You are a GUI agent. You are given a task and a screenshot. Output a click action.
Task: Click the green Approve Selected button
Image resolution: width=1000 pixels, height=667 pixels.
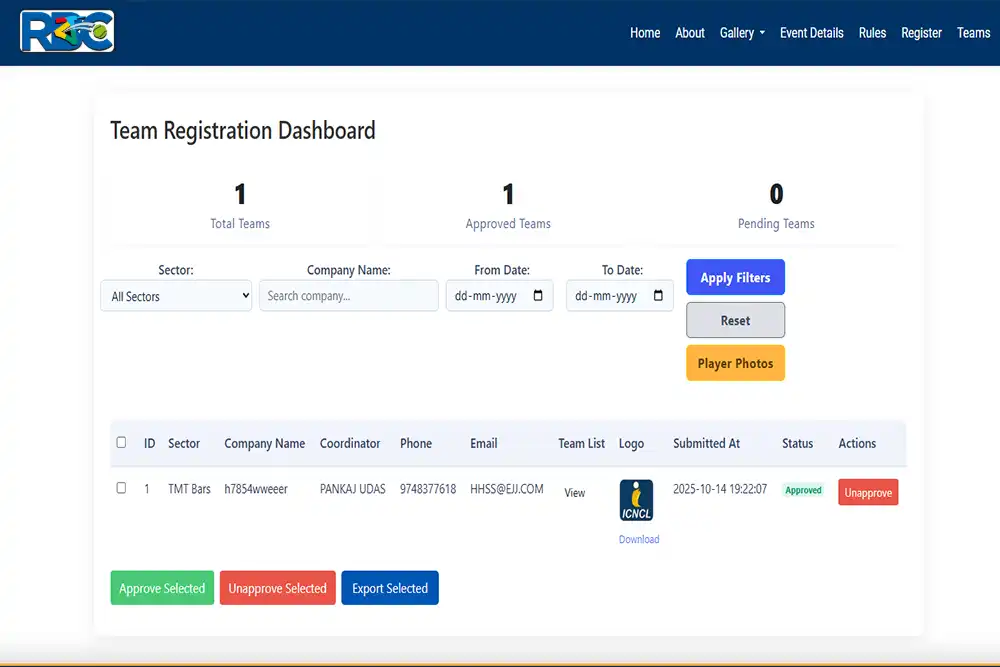[x=162, y=588]
